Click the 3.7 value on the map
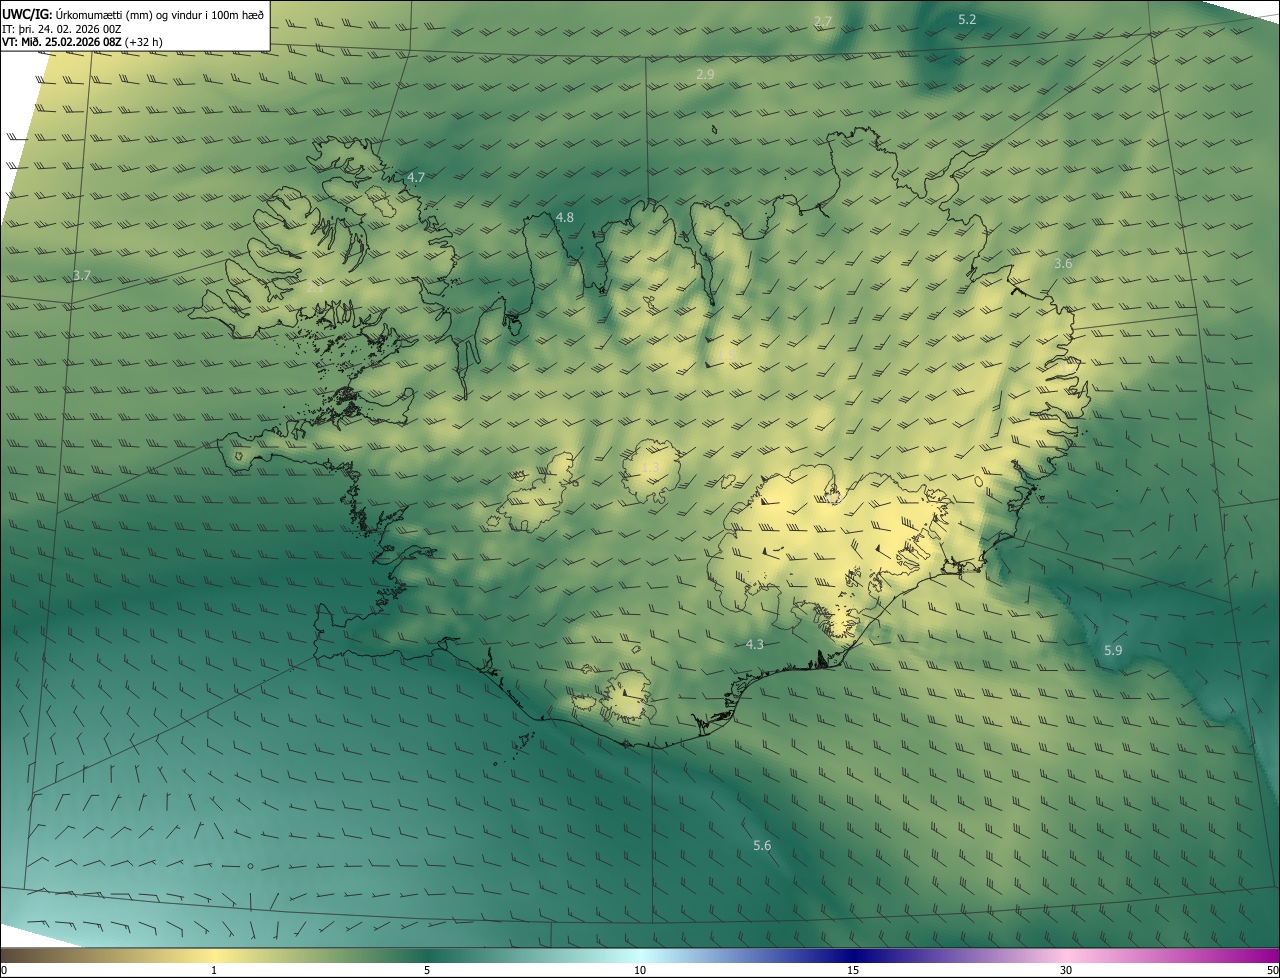This screenshot has width=1280, height=978. tap(82, 275)
